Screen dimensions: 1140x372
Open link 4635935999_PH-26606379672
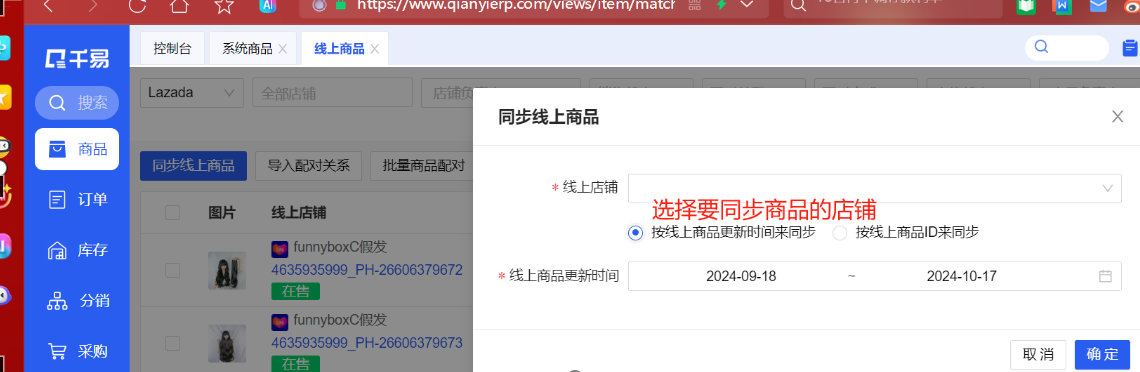pos(367,270)
